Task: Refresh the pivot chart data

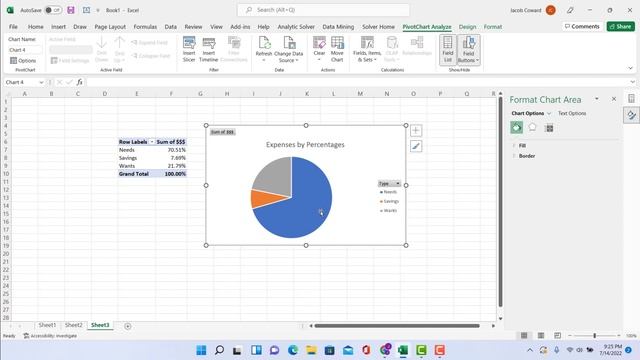Action: coord(264,49)
